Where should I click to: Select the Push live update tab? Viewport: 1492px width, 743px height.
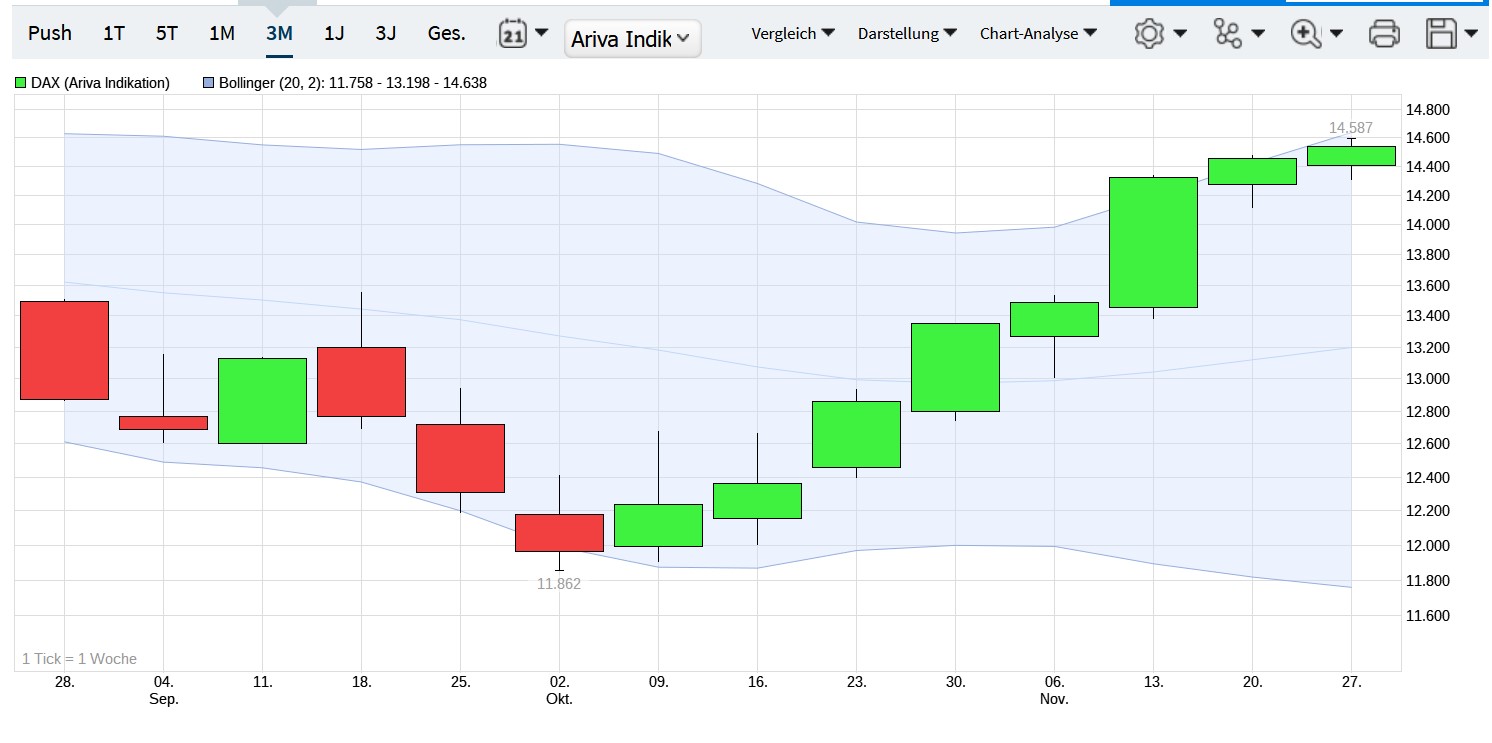click(x=50, y=33)
